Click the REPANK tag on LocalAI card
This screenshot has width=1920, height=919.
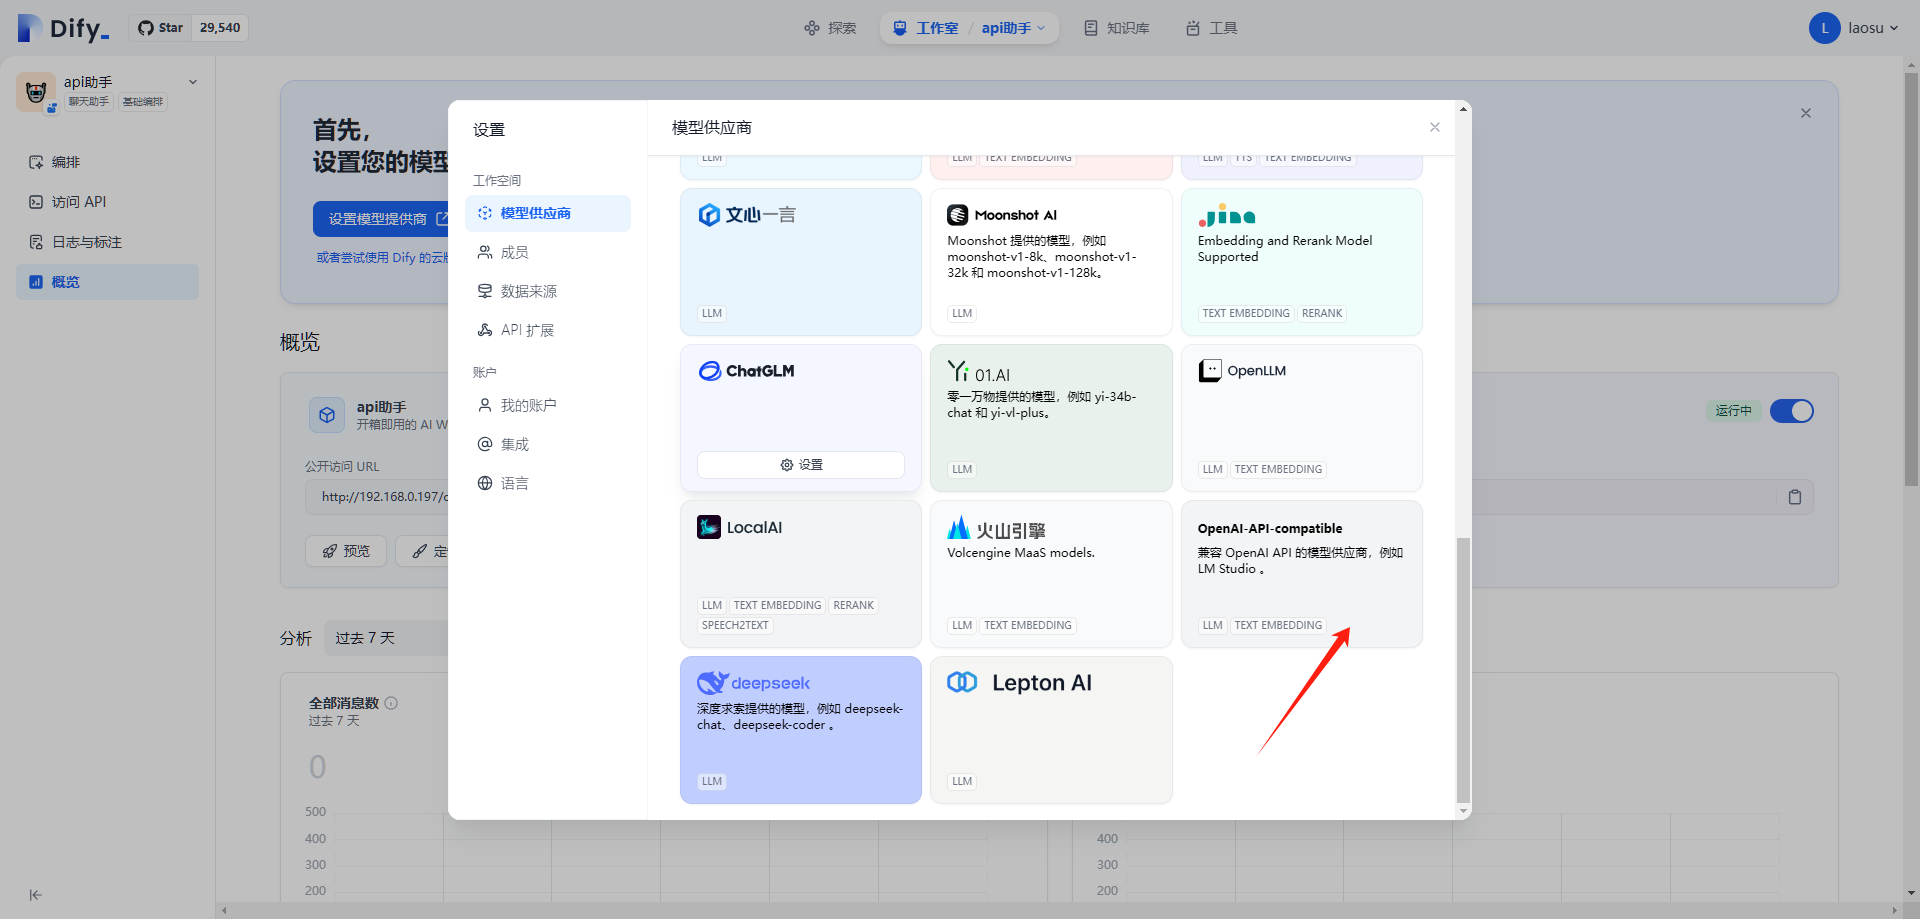coord(853,606)
